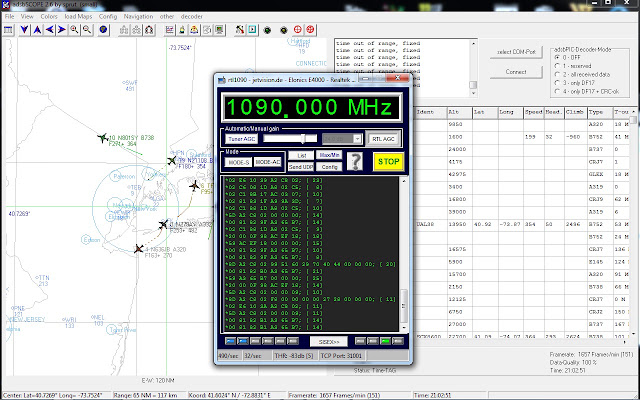Image resolution: width=640 pixels, height=400 pixels.
Task: Click the rtl1090 message log scrollbar
Action: click(404, 255)
